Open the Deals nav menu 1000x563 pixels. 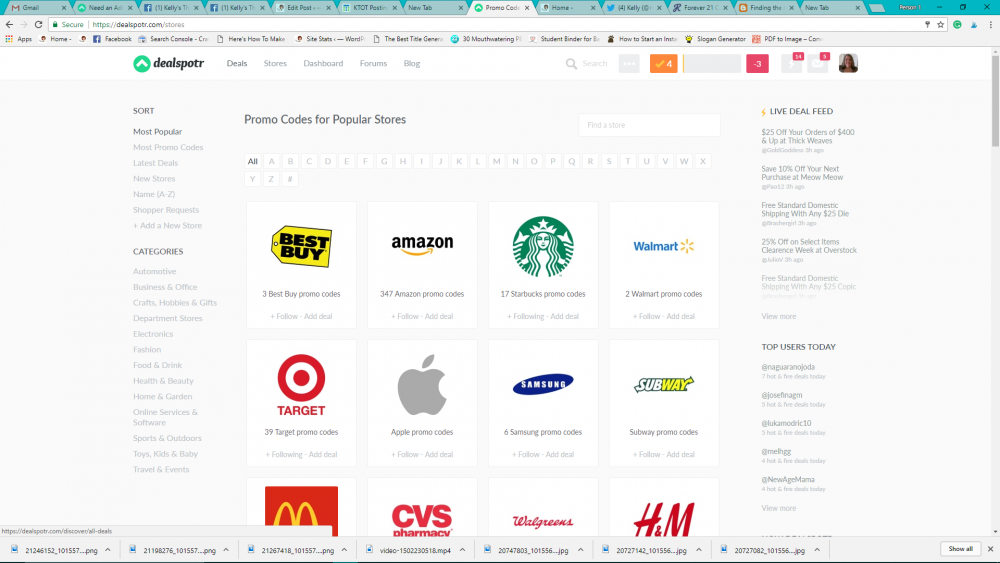[237, 63]
